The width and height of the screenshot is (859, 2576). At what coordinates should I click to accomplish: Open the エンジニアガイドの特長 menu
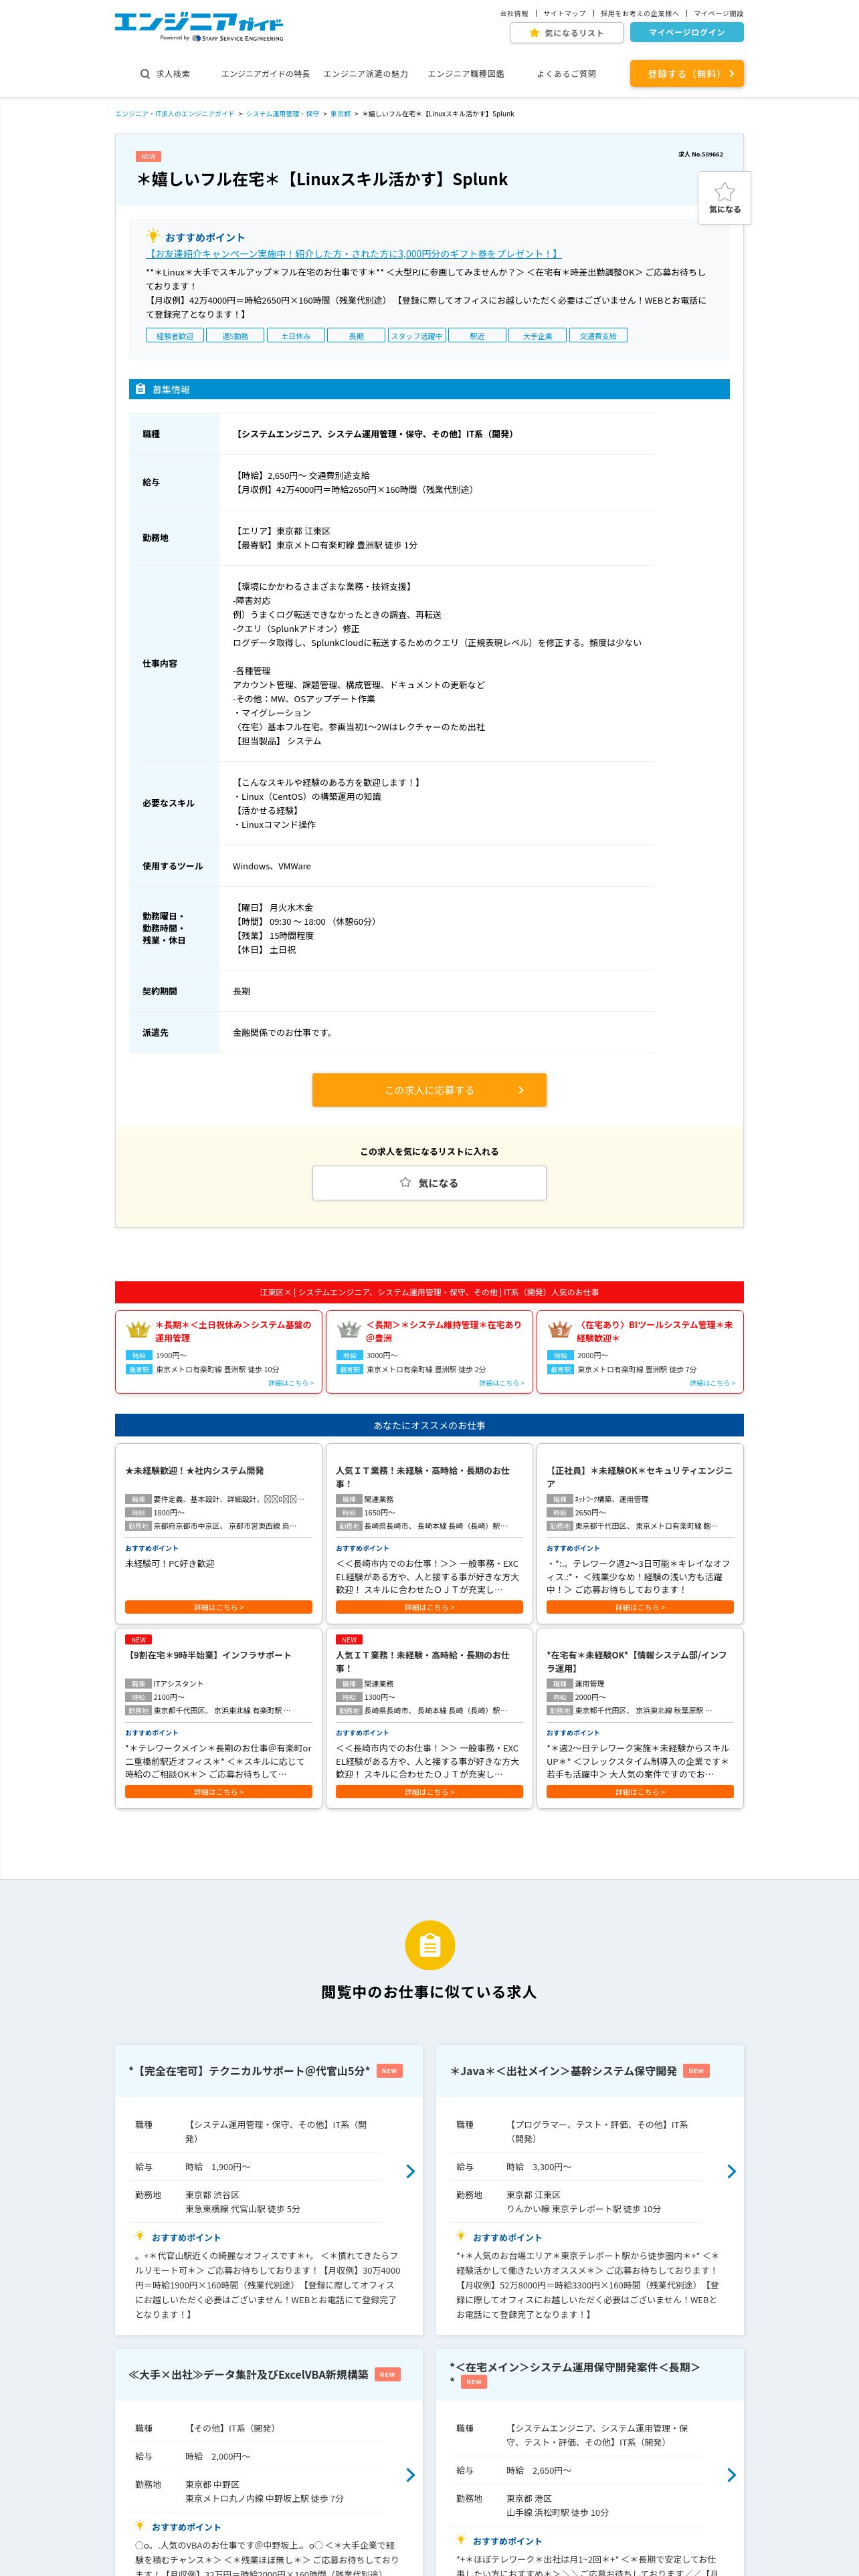coord(265,74)
